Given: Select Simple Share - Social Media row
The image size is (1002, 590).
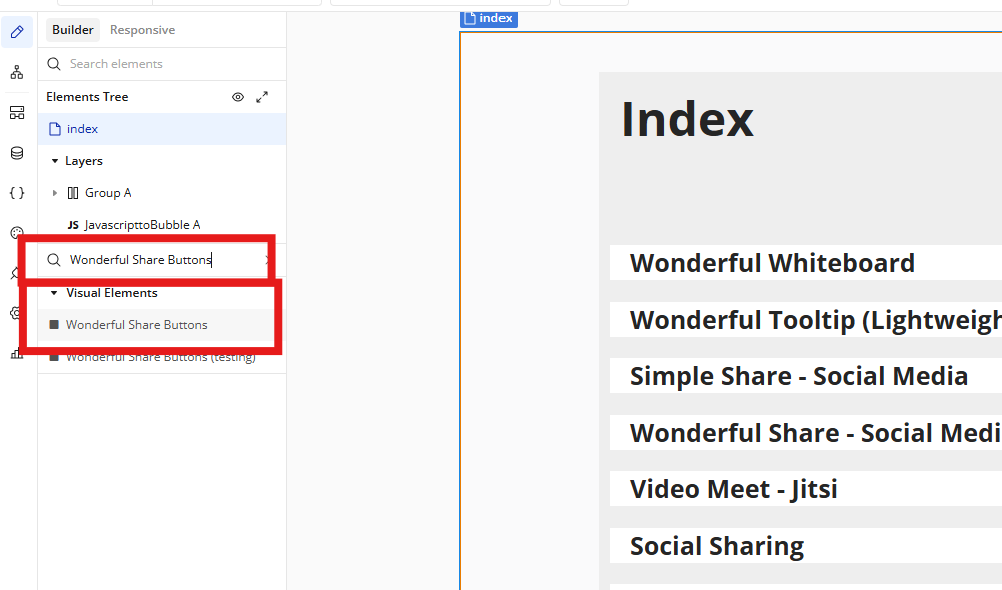Looking at the screenshot, I should (806, 376).
